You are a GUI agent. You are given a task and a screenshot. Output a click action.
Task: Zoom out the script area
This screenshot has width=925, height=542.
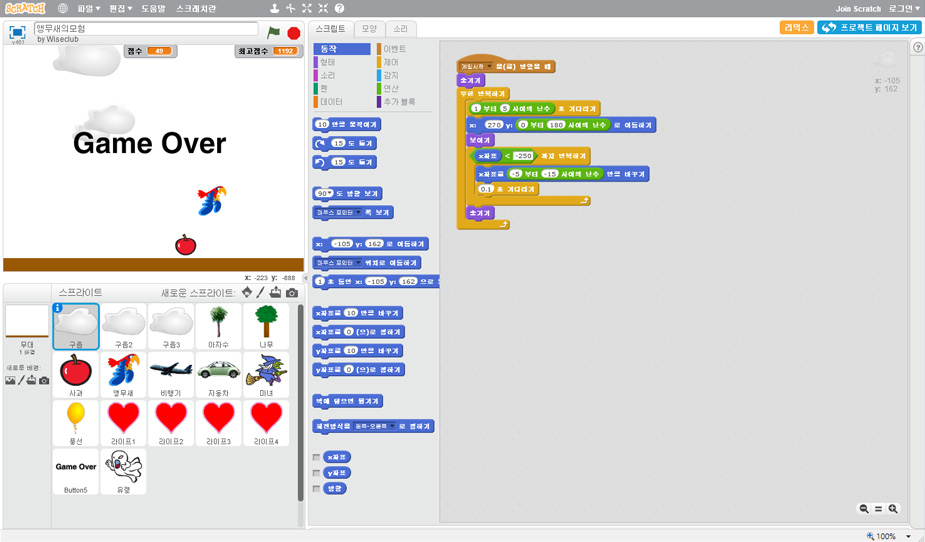click(x=864, y=509)
